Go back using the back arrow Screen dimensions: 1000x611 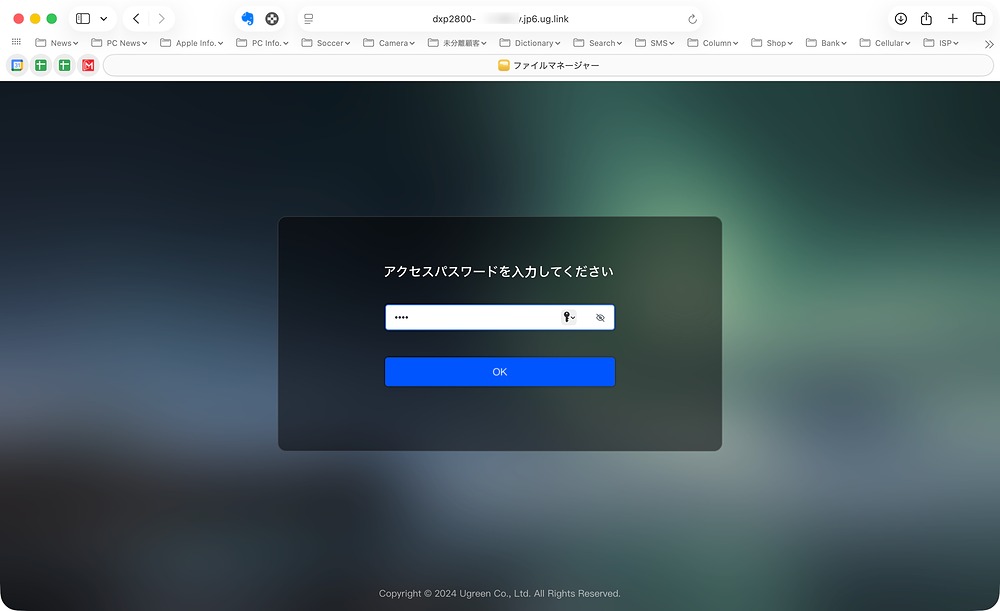[x=136, y=18]
